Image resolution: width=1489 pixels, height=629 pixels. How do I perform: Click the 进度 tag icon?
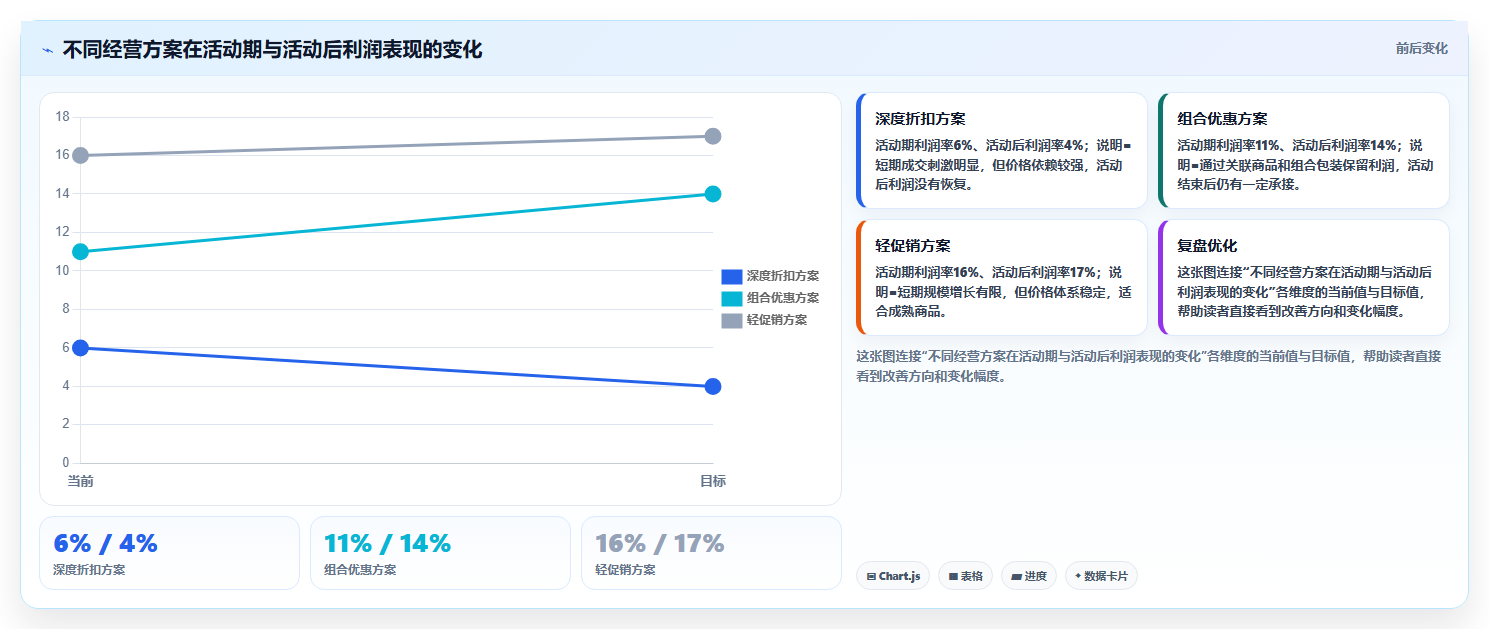coord(1016,577)
